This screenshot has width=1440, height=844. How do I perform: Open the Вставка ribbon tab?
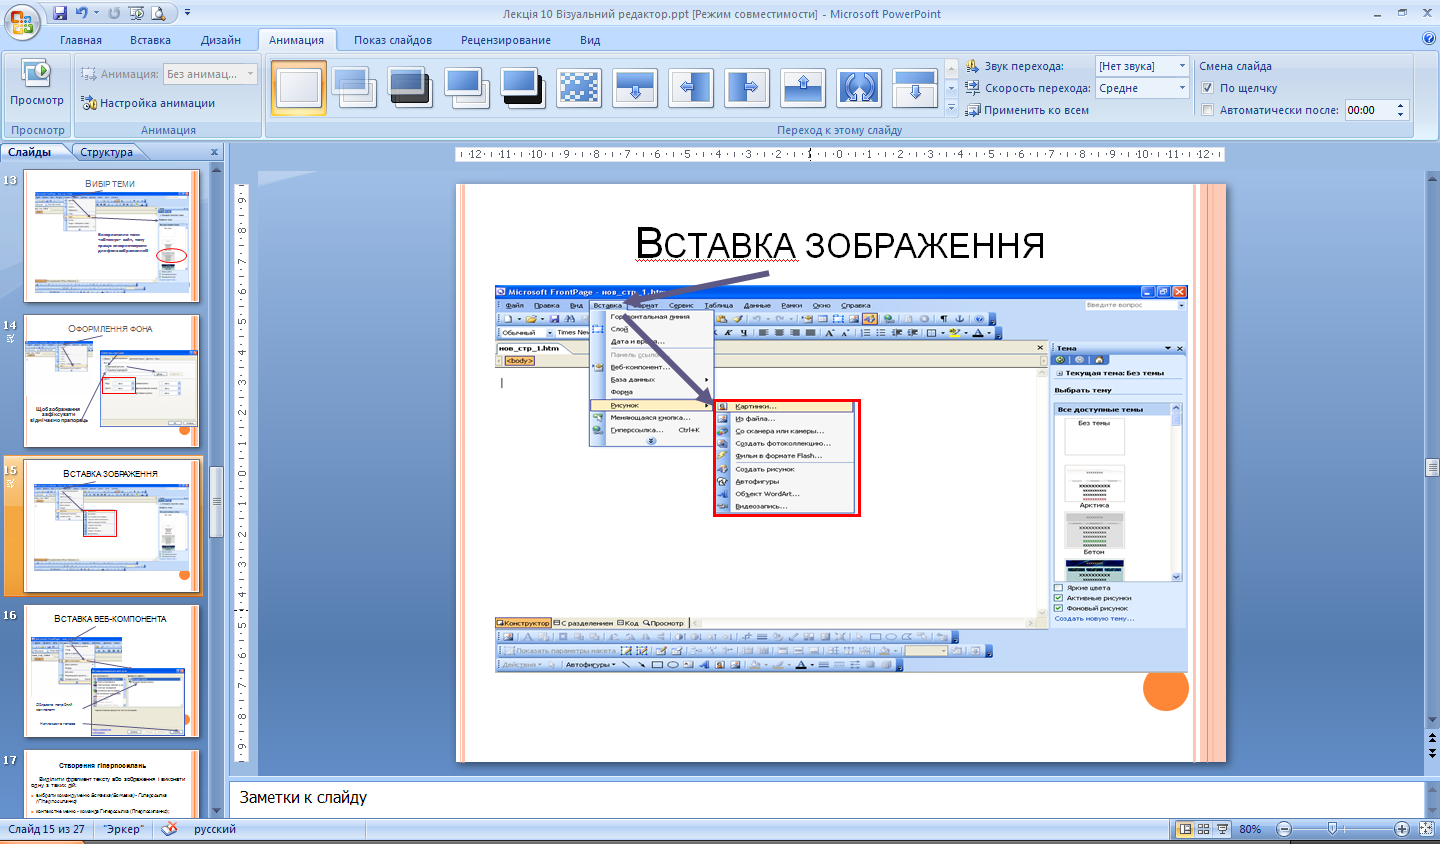click(150, 40)
